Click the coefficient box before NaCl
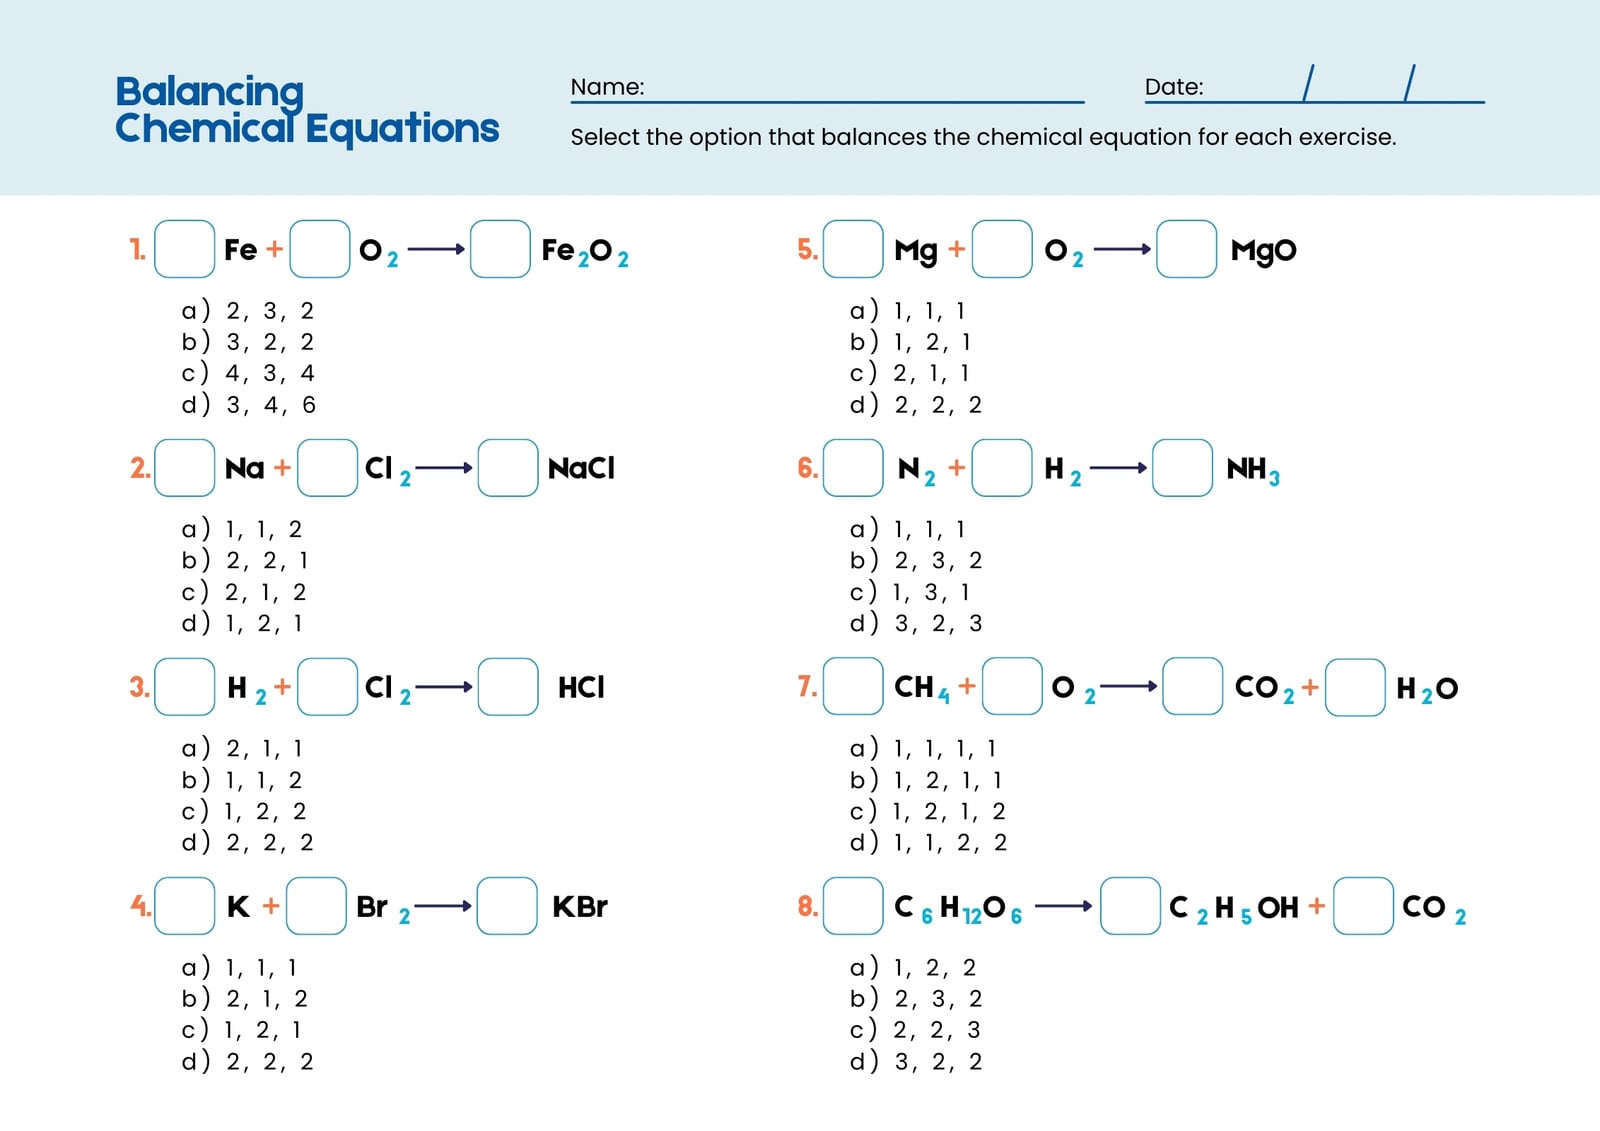 pos(508,468)
